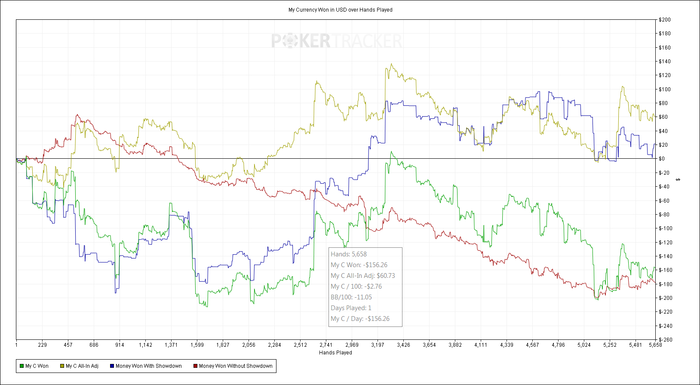
Task: Click the 'Hands: 5,658' tooltip line
Action: (349, 254)
